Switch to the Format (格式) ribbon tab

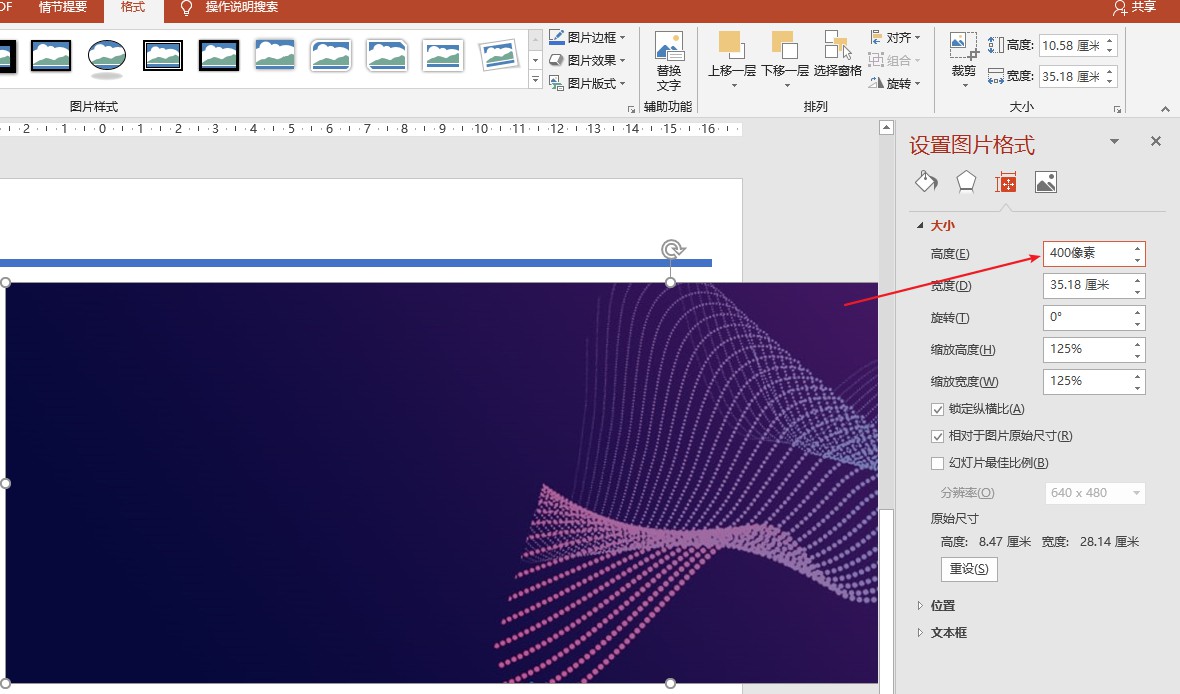click(x=132, y=8)
